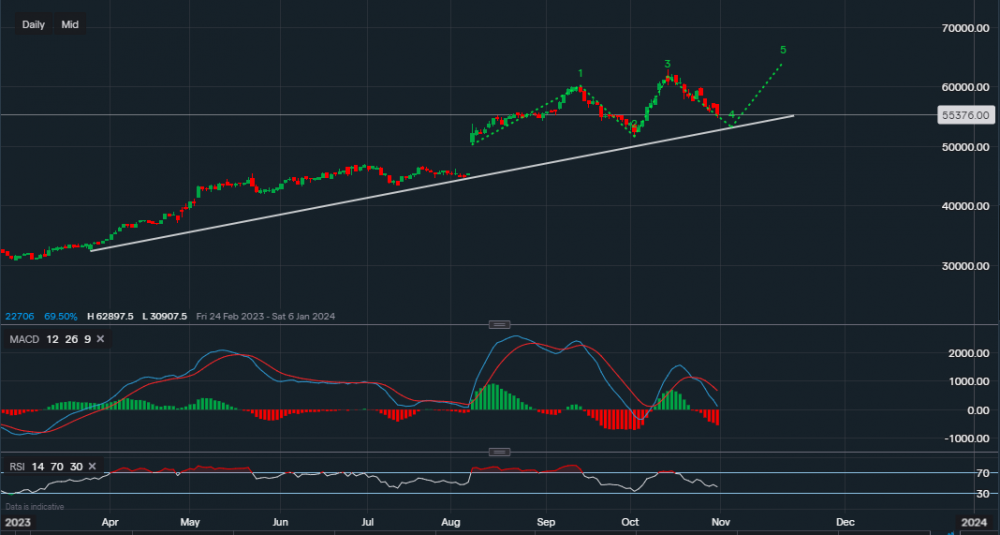The height and width of the screenshot is (535, 1000).
Task: Open the Daily timeframe dropdown
Action: click(34, 25)
